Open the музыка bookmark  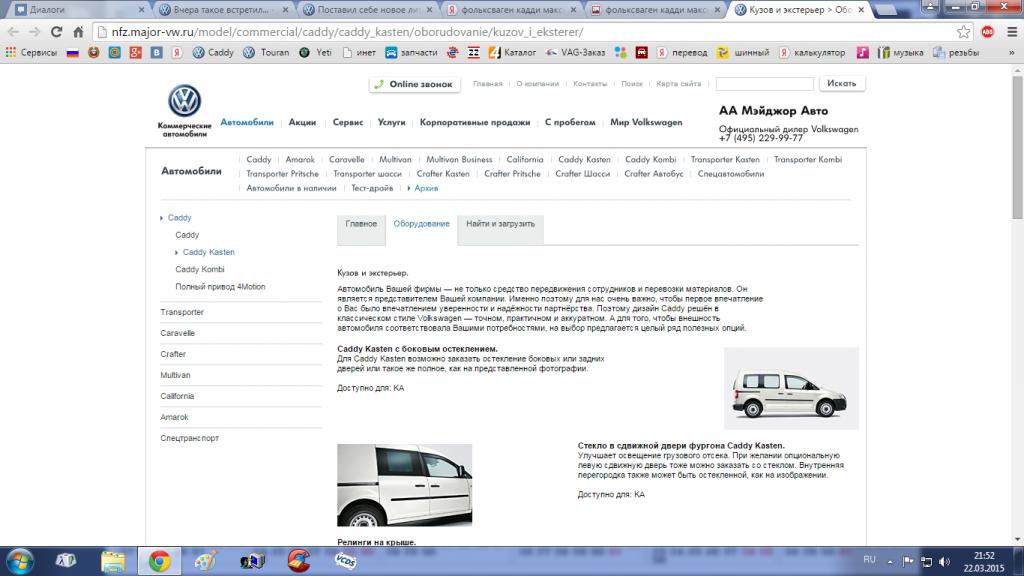[900, 52]
